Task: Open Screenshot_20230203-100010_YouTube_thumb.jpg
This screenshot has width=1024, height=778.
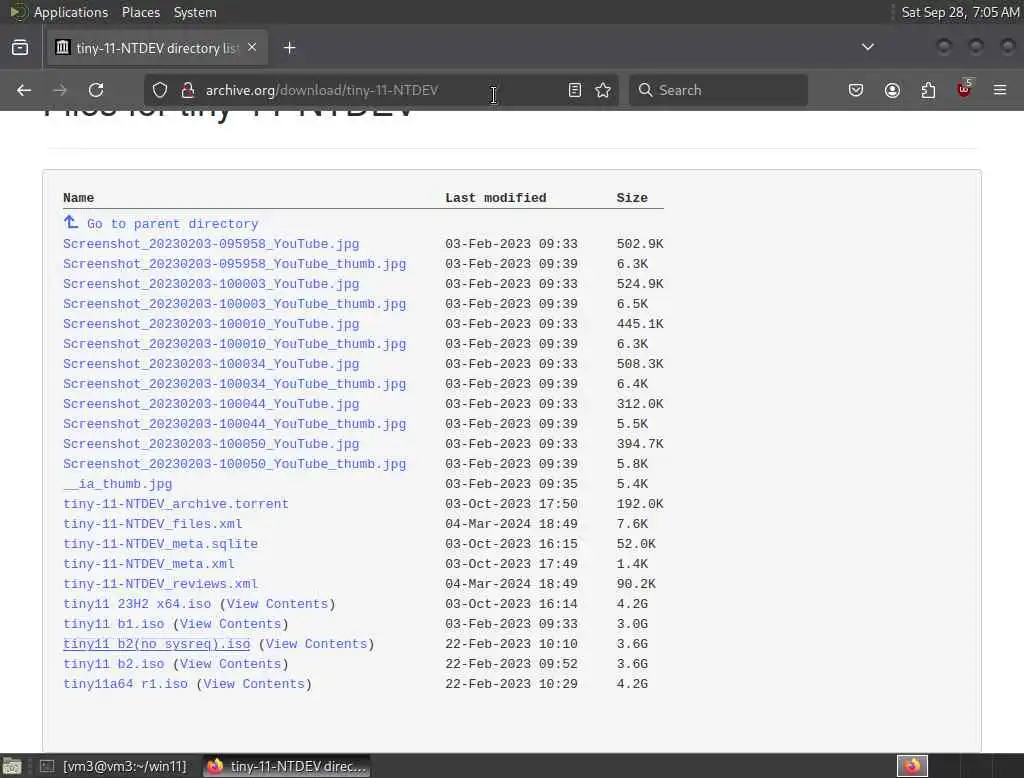Action: 234,344
